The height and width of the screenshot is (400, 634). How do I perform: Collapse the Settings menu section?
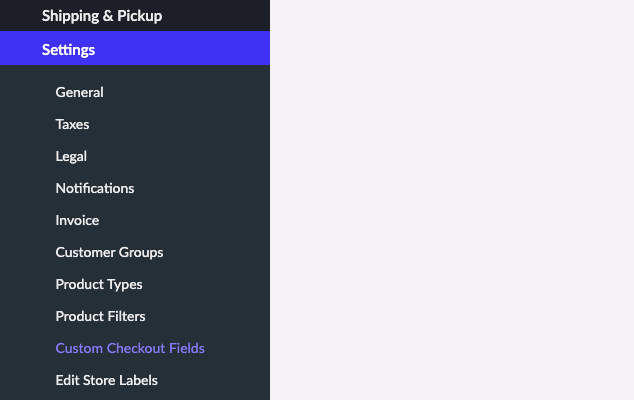click(69, 49)
